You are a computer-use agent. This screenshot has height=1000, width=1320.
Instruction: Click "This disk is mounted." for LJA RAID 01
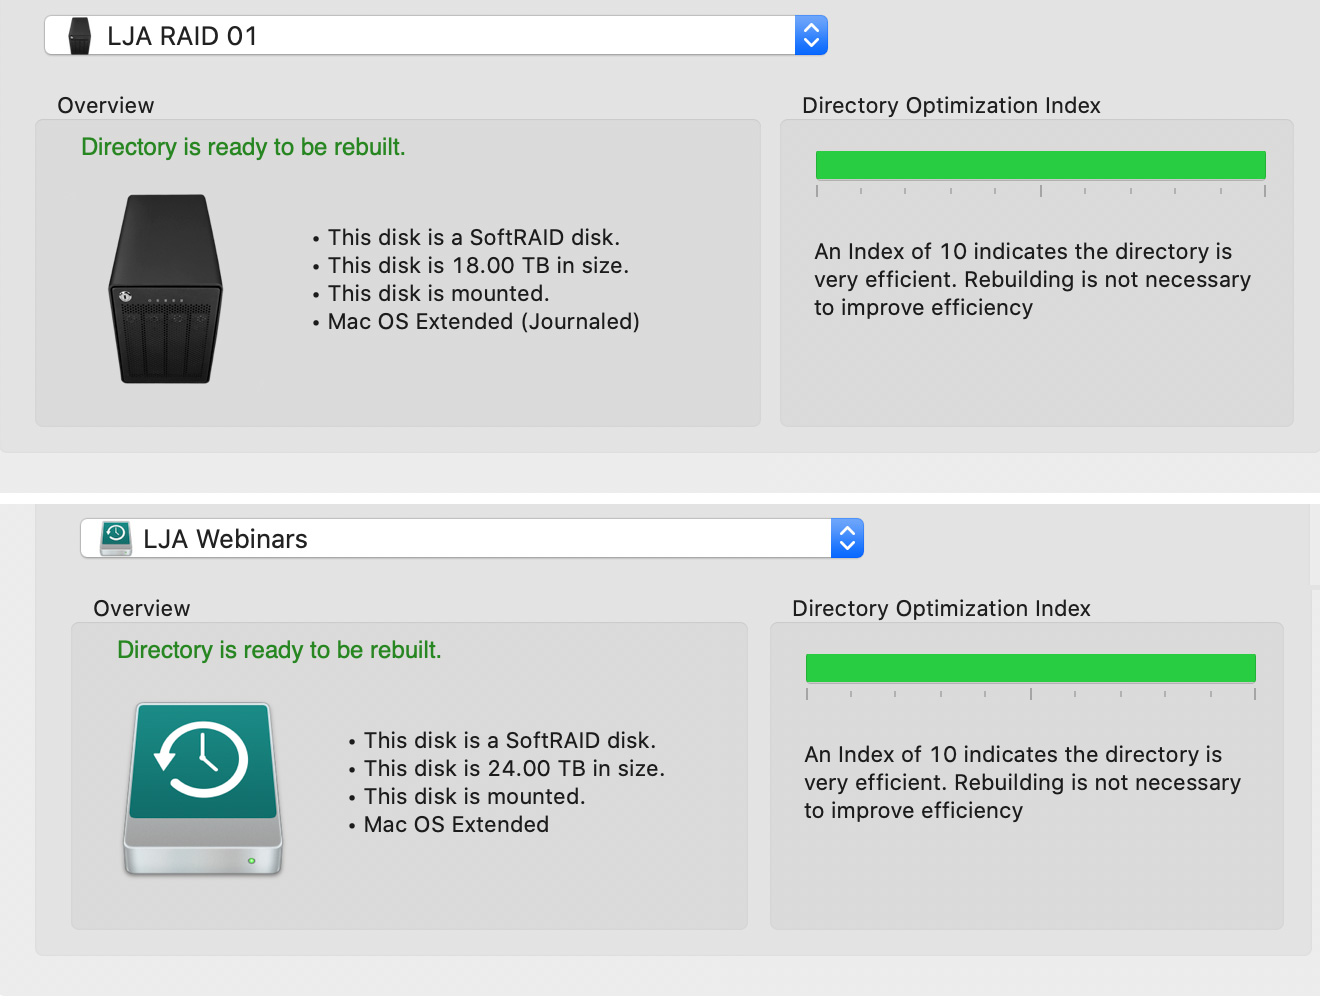tap(438, 294)
